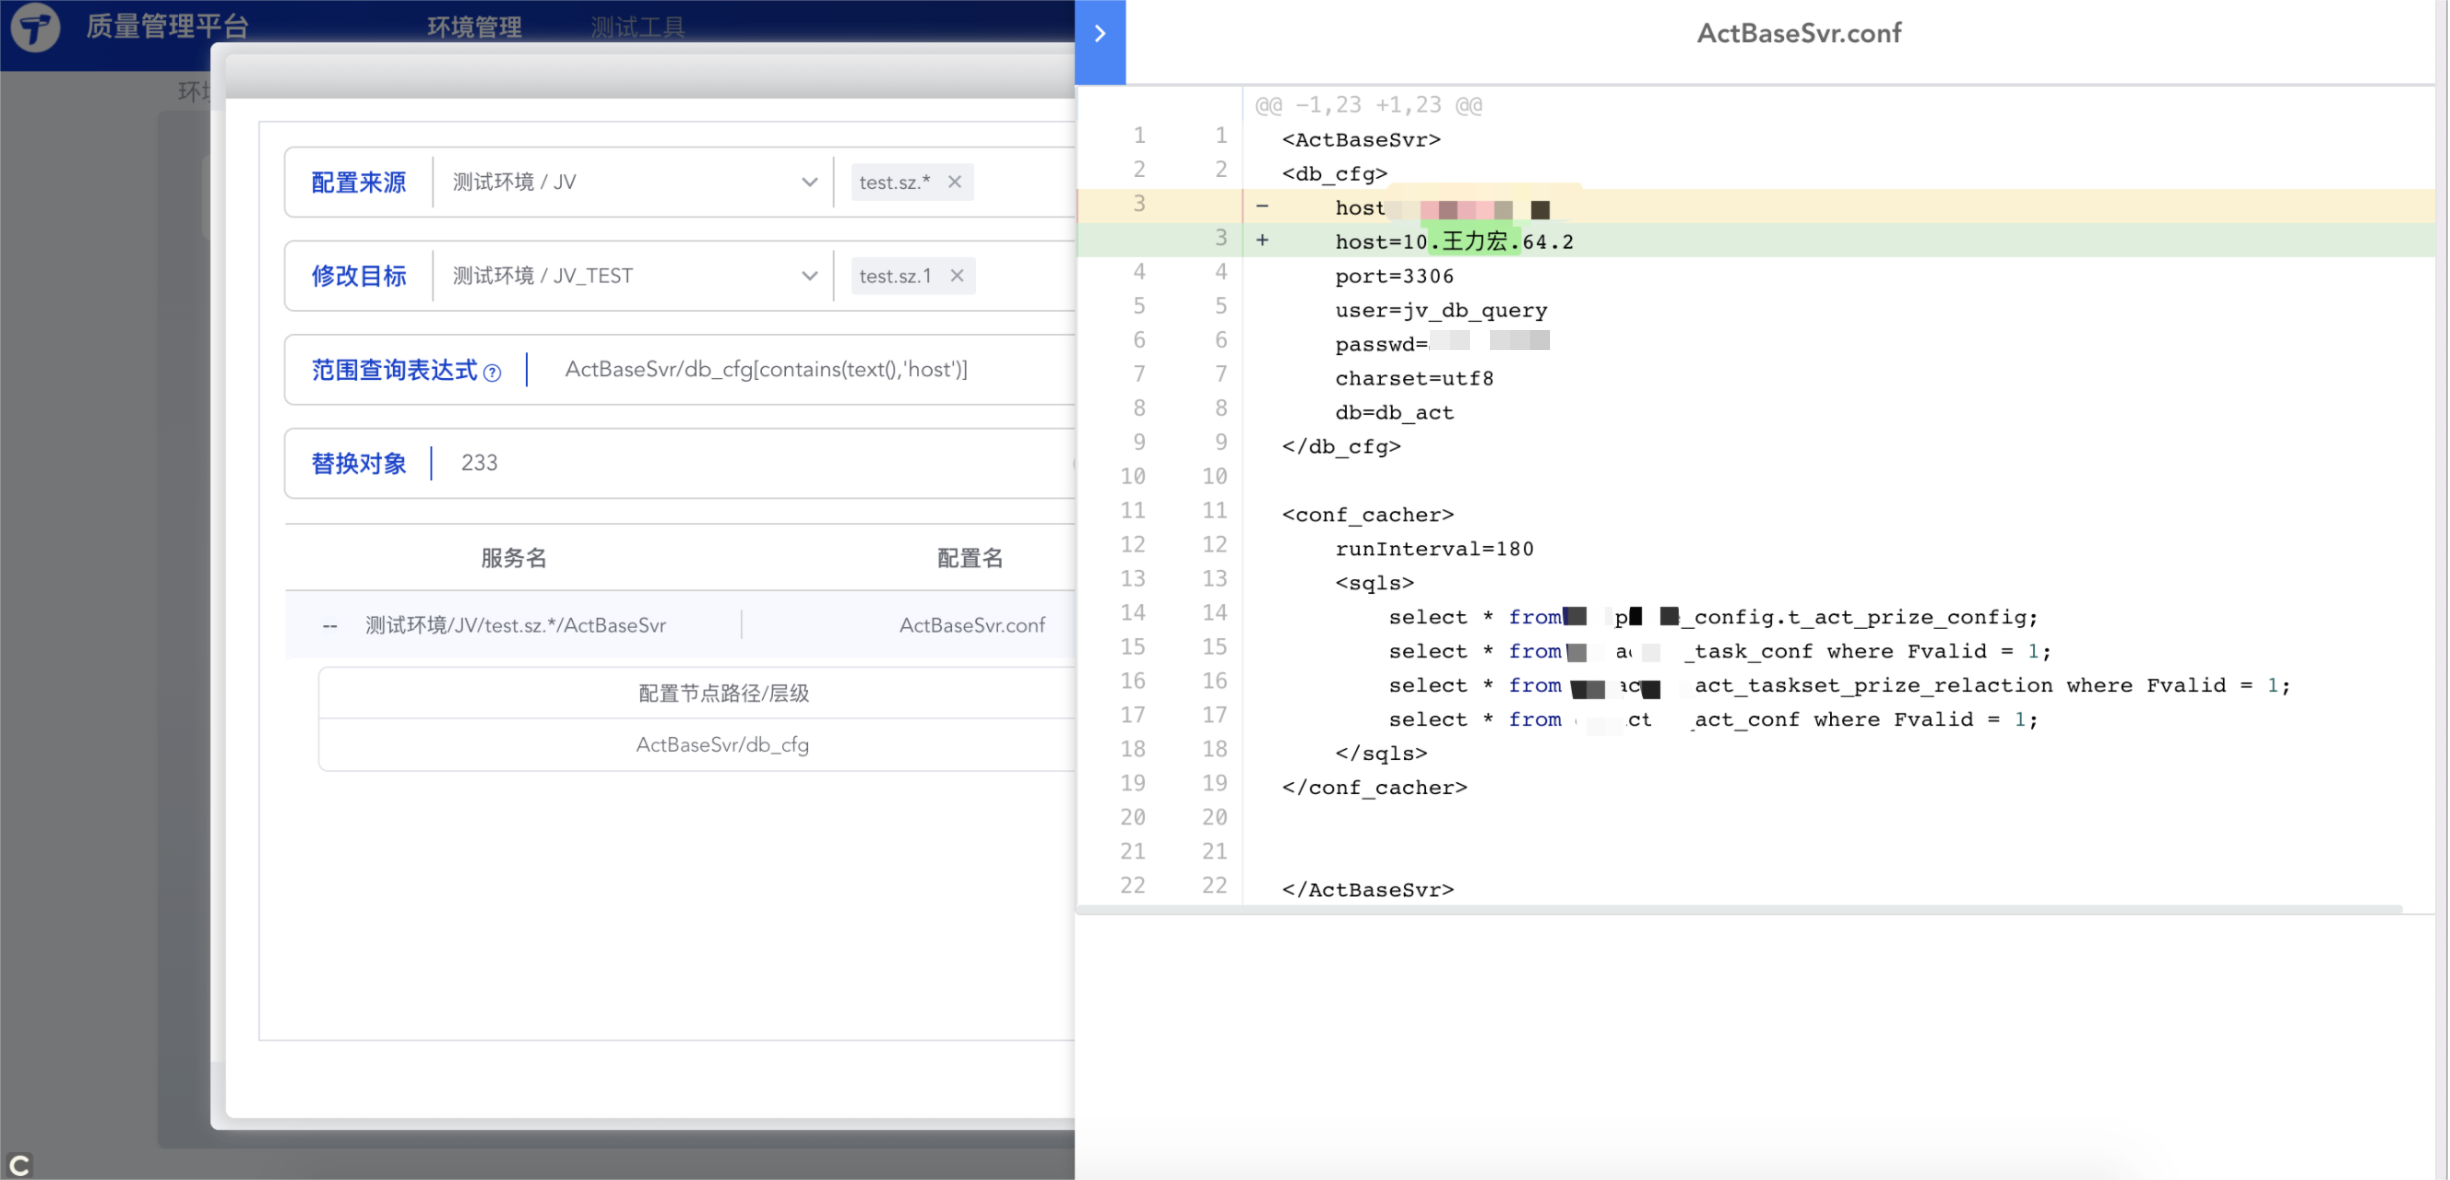Open the 环境管理 menu
This screenshot has width=2450, height=1180.
[x=474, y=27]
